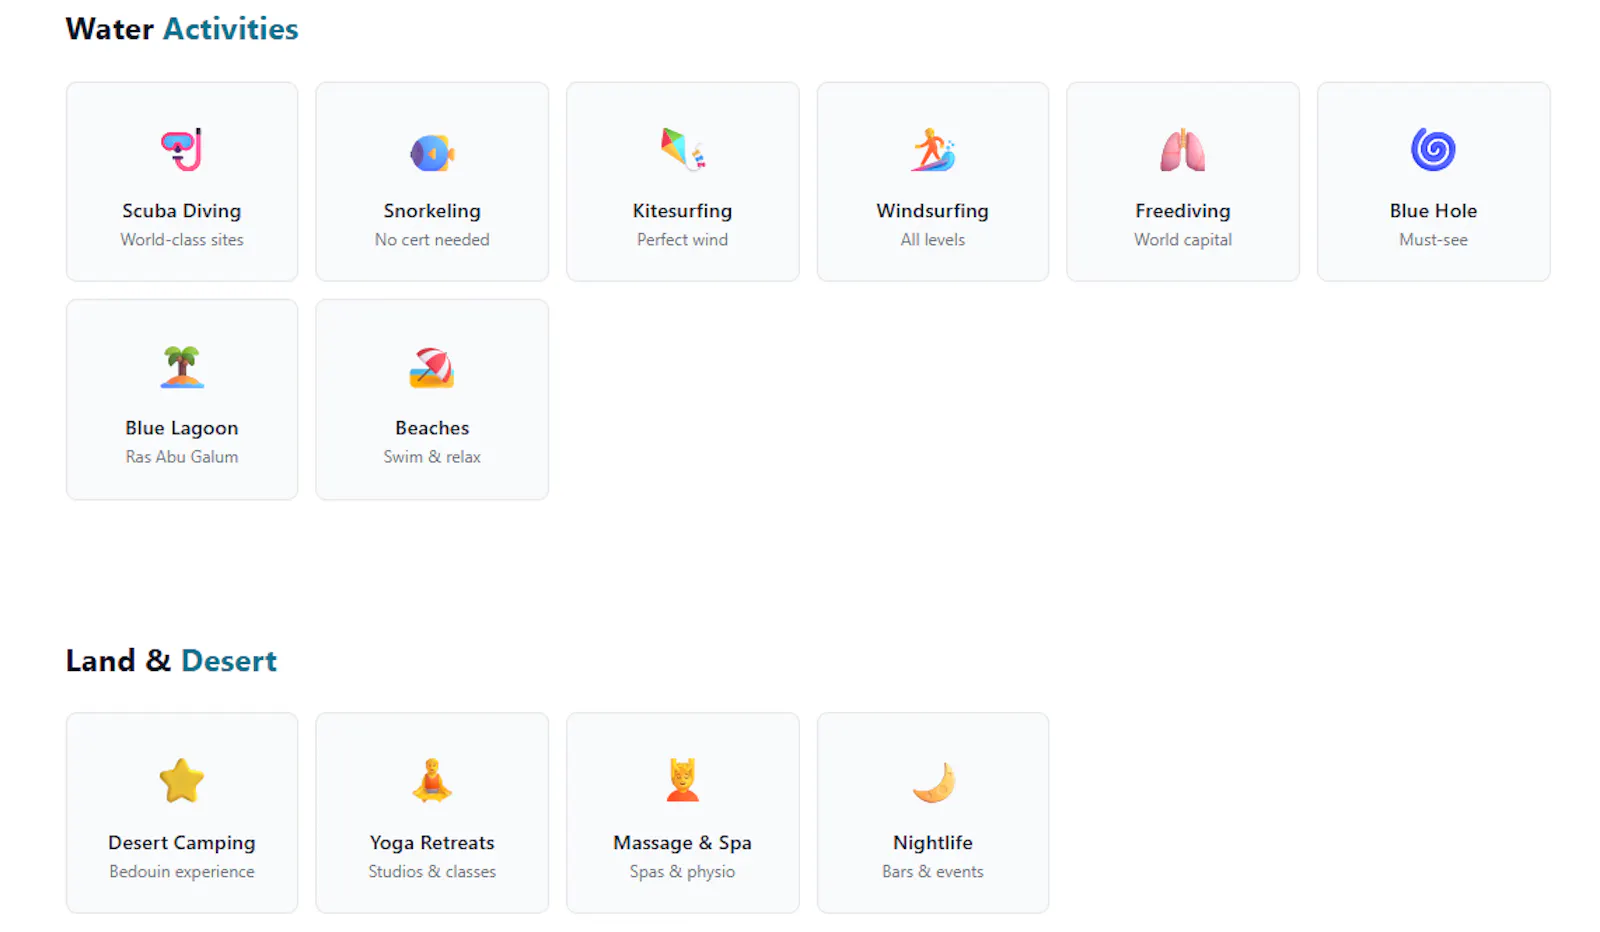Click the "Must-see" text
Viewport: 1600px width, 932px height.
click(1433, 240)
